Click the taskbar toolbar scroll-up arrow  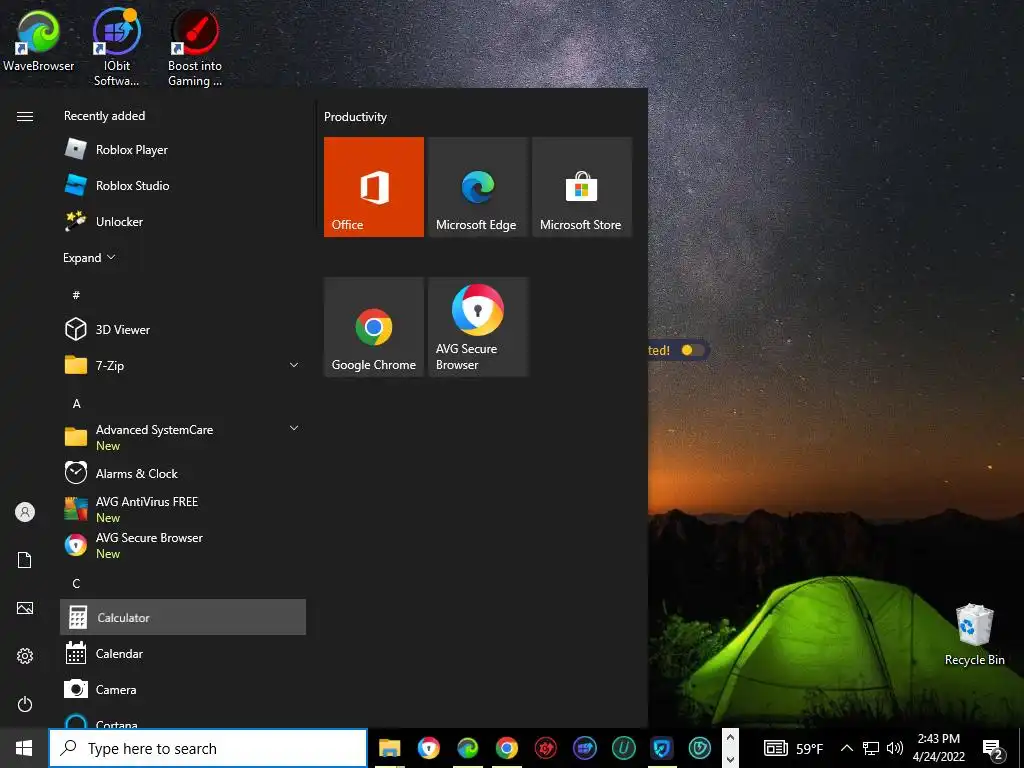pyautogui.click(x=730, y=738)
